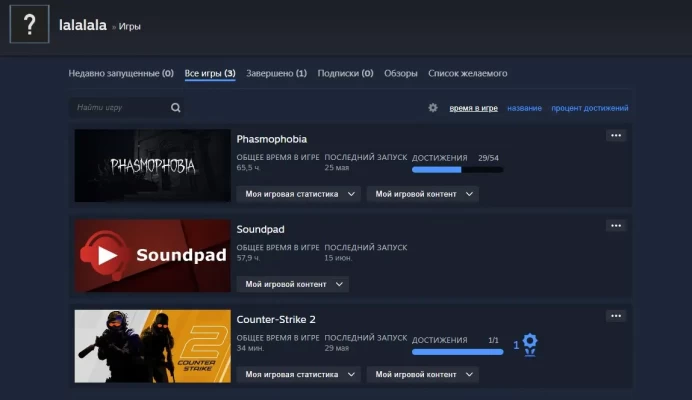
Task: Click the 'Игры' breadcrumb text
Action: (130, 26)
